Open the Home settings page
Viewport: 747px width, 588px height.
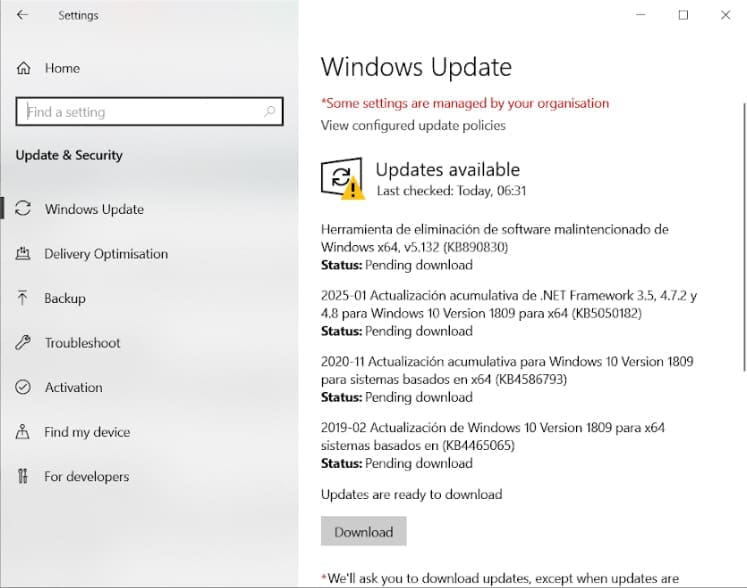click(62, 68)
